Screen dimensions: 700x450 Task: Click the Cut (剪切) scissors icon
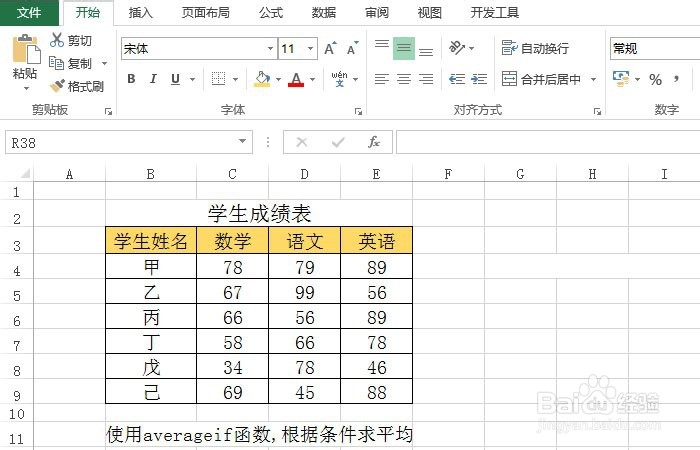point(57,40)
